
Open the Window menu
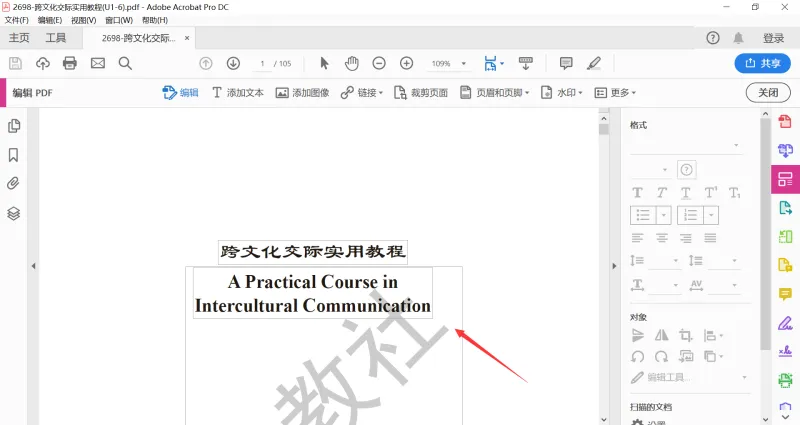119,20
